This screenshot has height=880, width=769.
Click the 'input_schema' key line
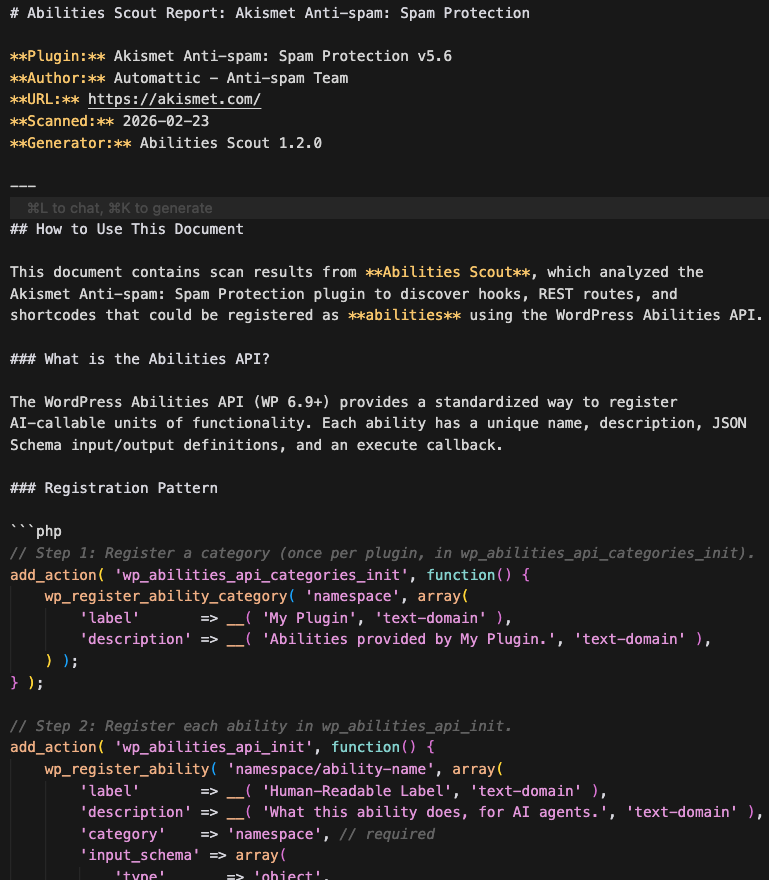click(183, 855)
